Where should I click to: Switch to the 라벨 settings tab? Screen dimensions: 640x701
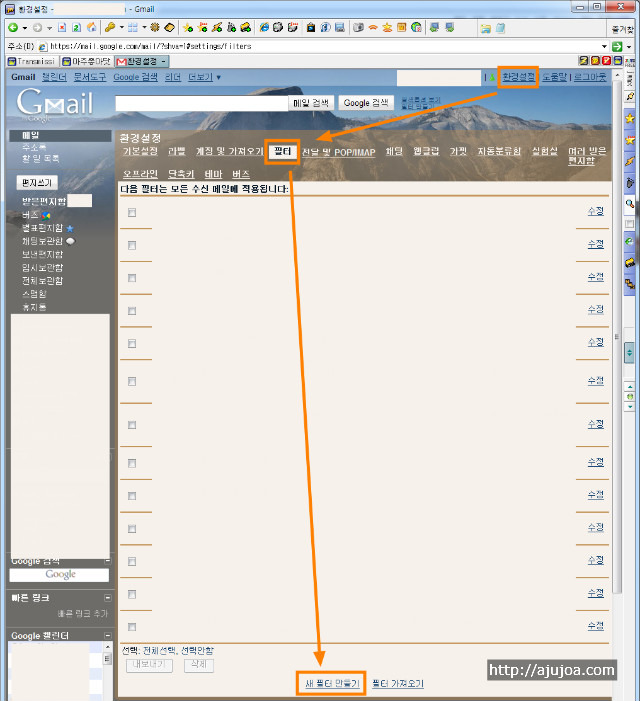177,151
